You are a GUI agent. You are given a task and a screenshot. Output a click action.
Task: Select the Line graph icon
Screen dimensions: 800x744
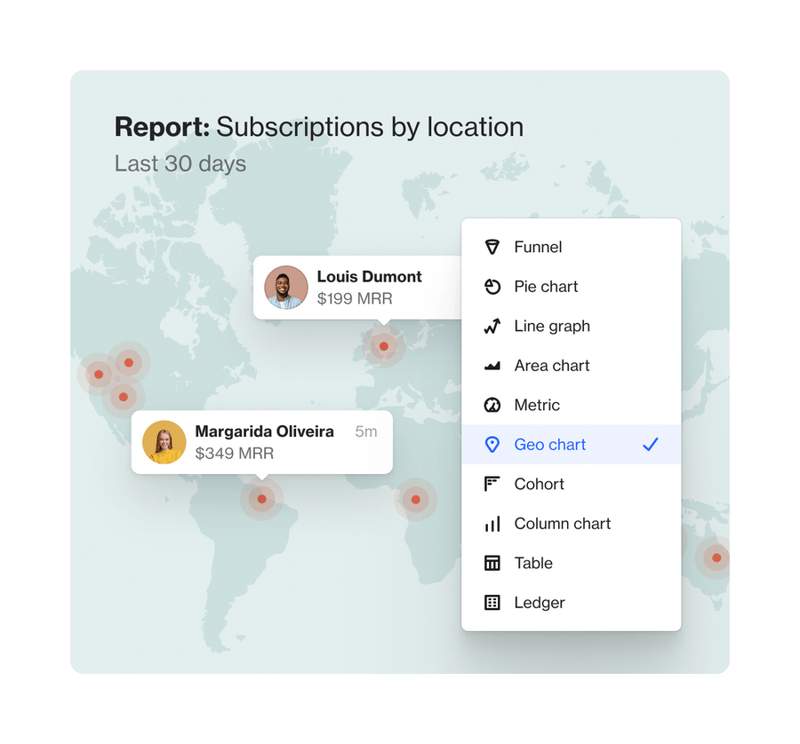pyautogui.click(x=493, y=326)
